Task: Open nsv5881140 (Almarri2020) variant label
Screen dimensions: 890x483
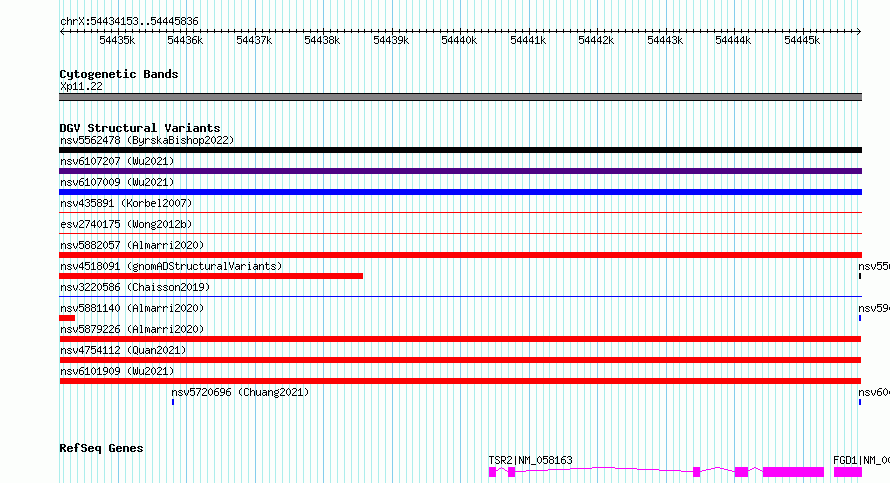Action: pos(132,308)
